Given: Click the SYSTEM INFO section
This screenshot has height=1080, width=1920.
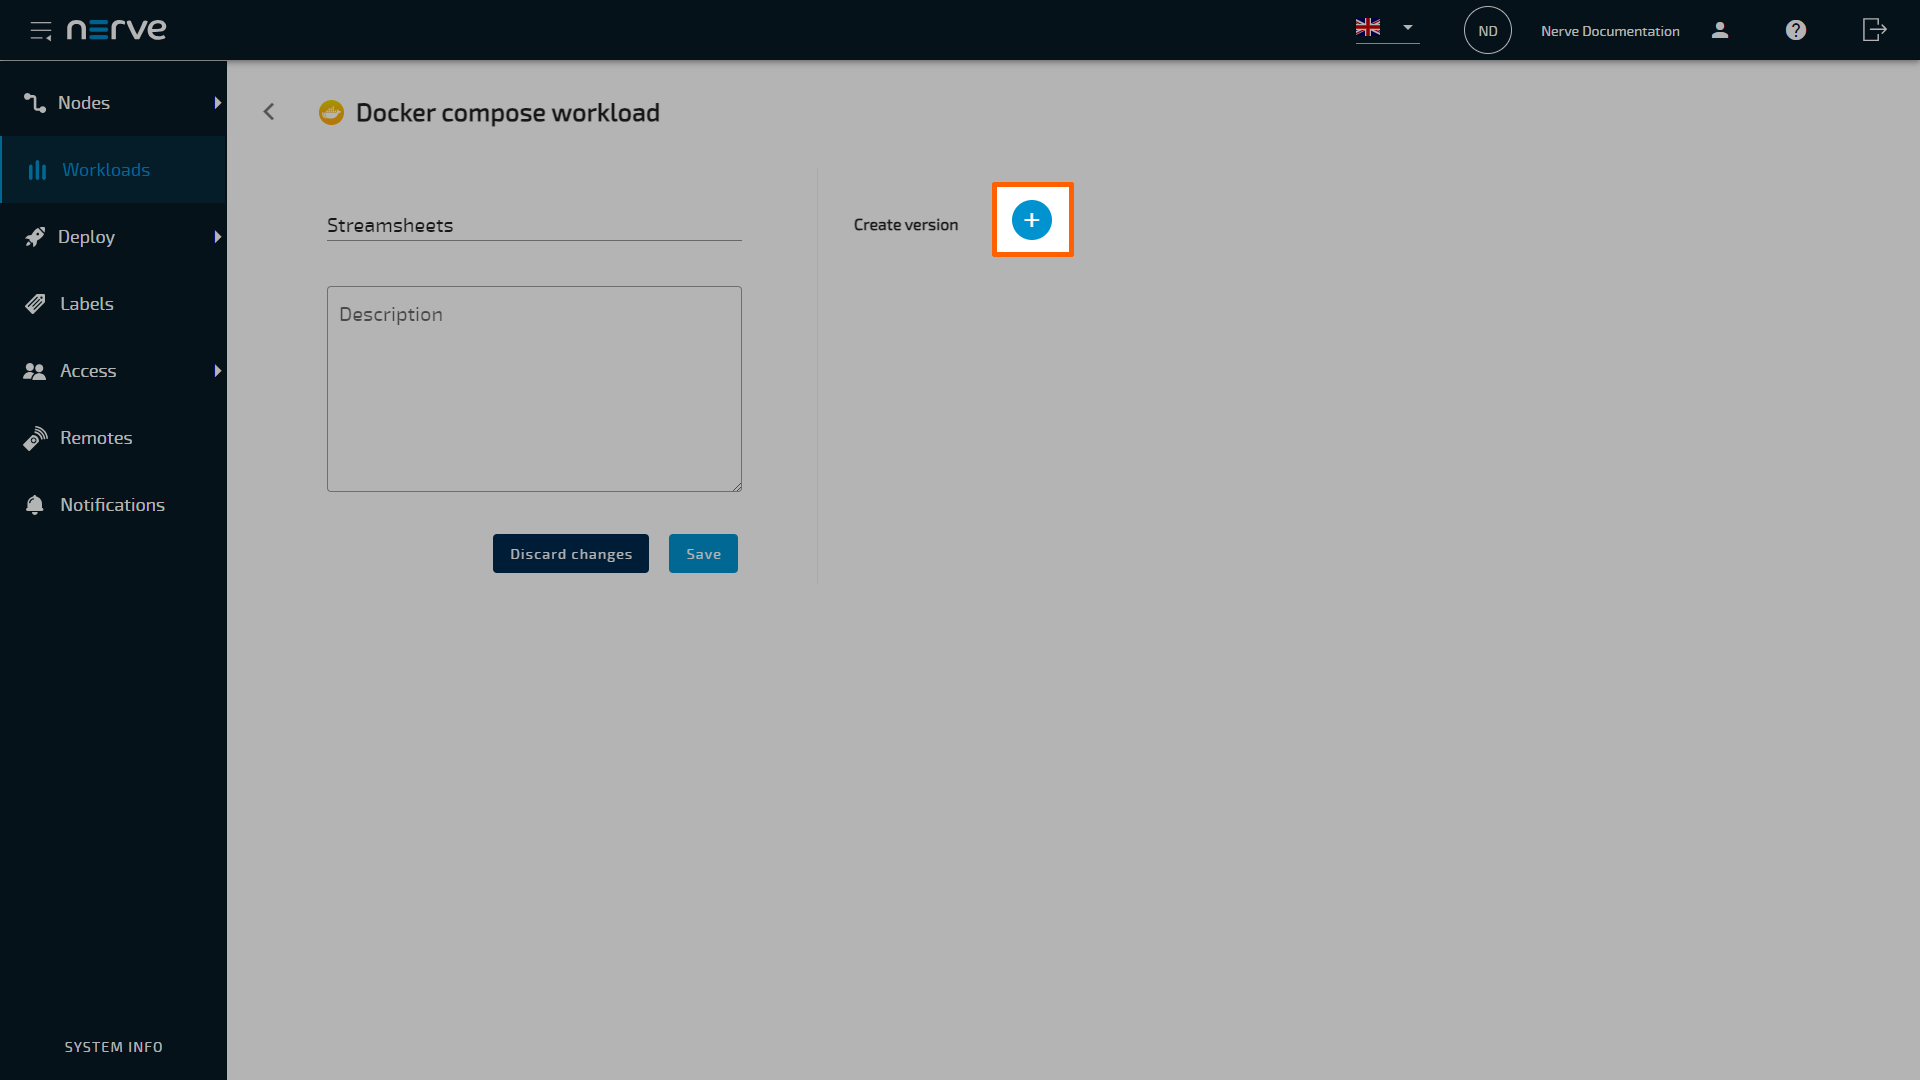Looking at the screenshot, I should pyautogui.click(x=113, y=1046).
